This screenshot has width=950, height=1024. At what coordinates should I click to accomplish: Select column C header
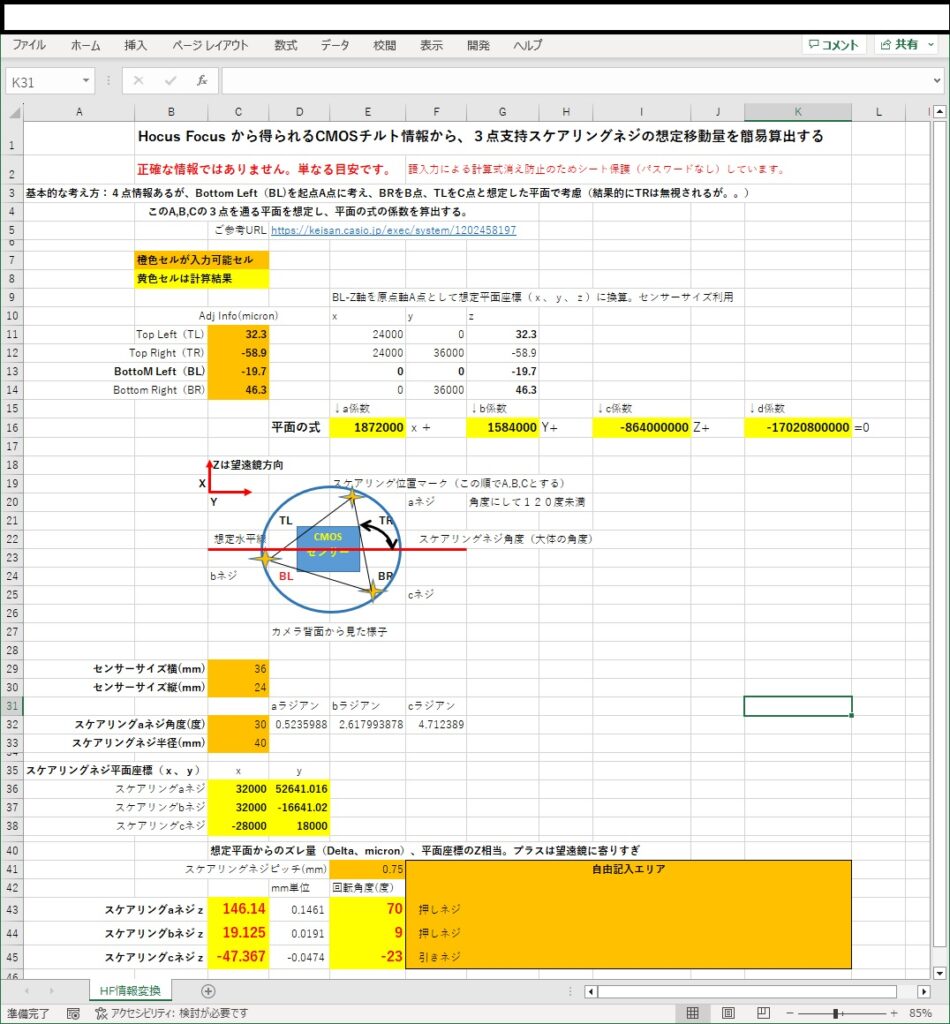click(238, 112)
